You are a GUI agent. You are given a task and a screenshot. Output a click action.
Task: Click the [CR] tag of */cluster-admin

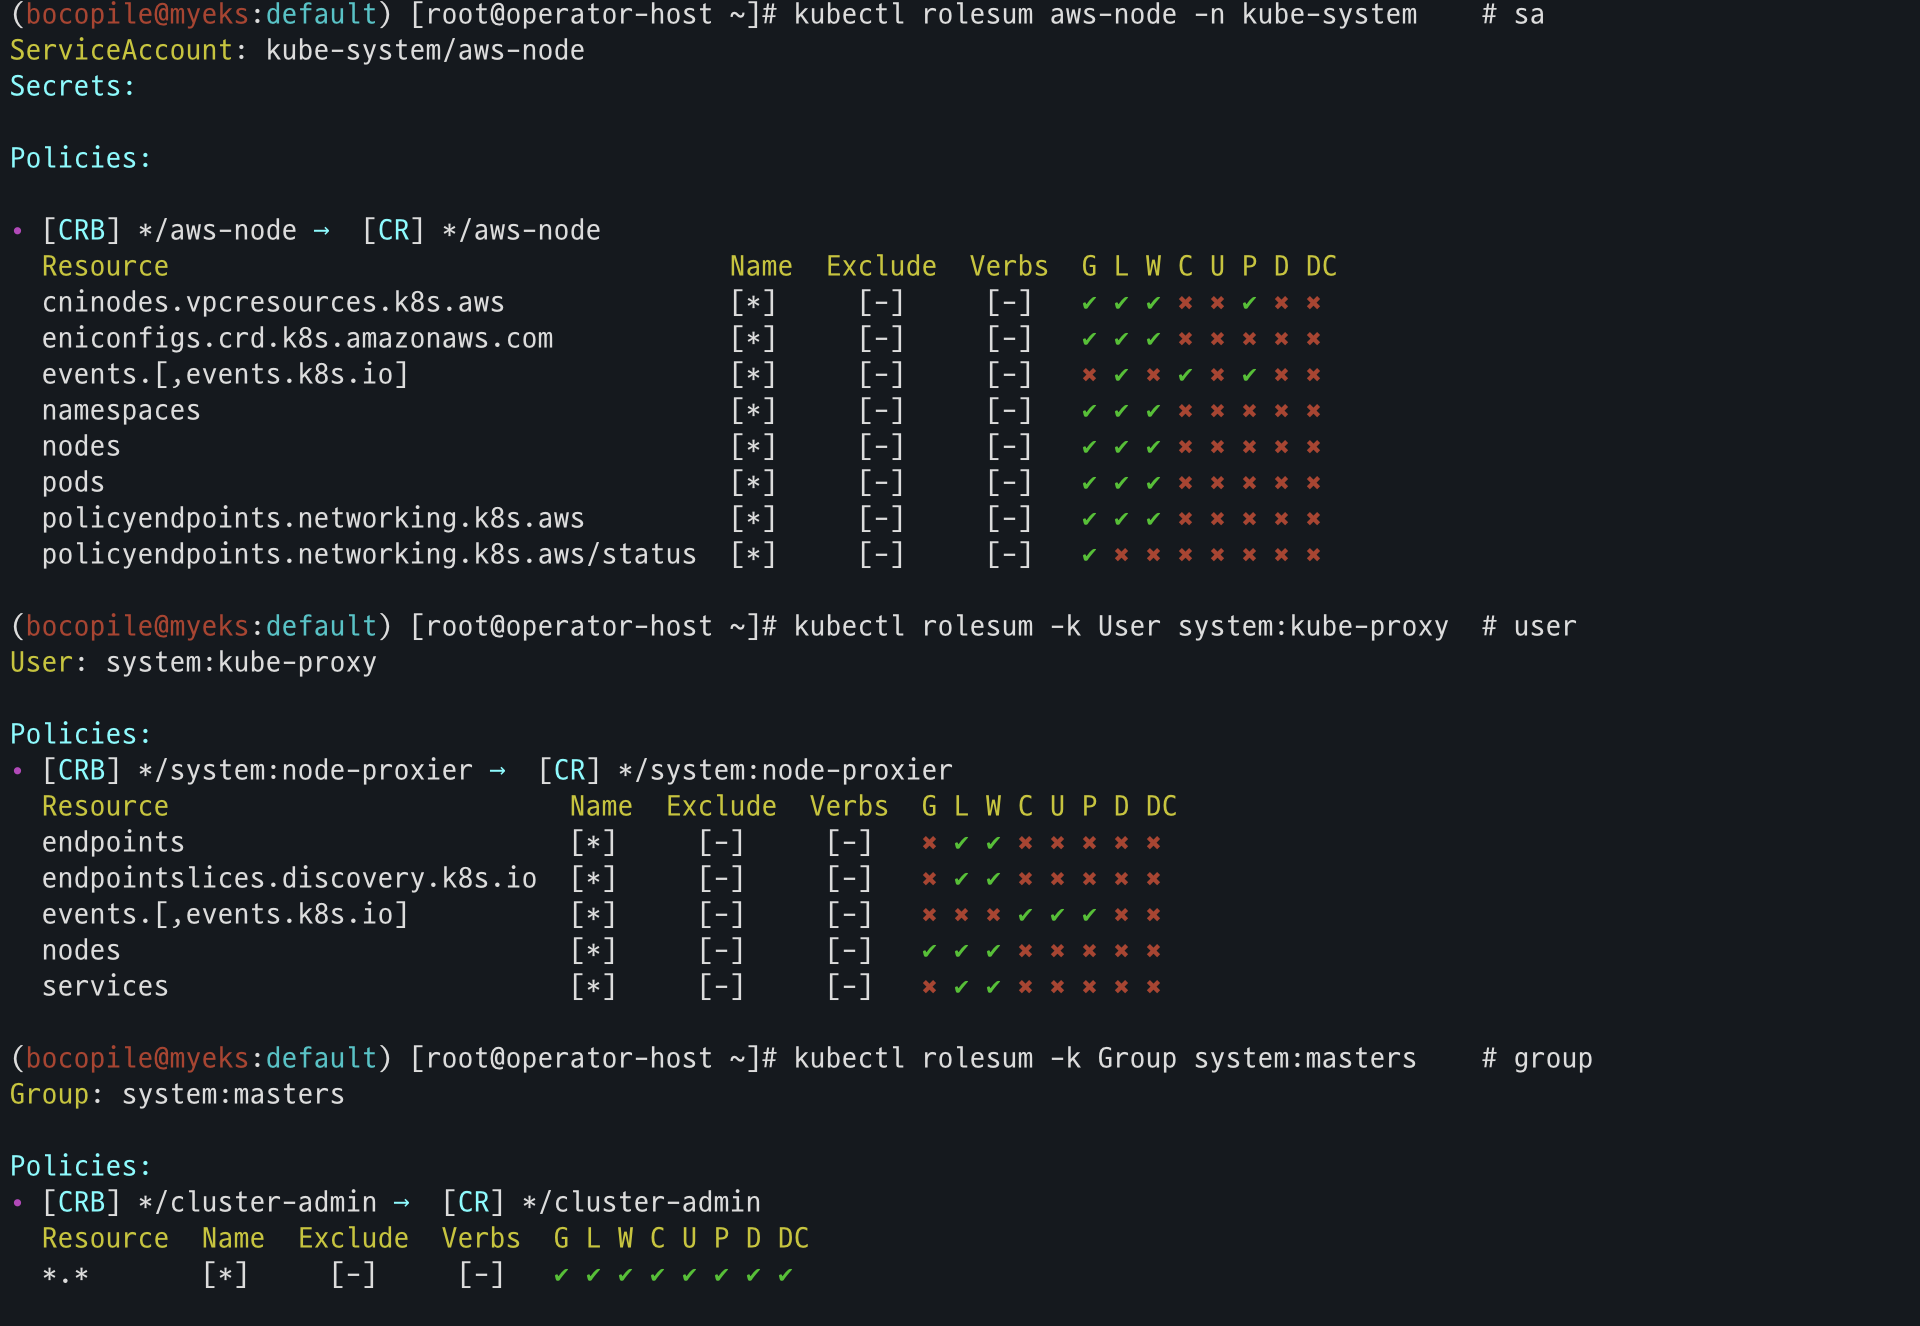pos(473,1203)
